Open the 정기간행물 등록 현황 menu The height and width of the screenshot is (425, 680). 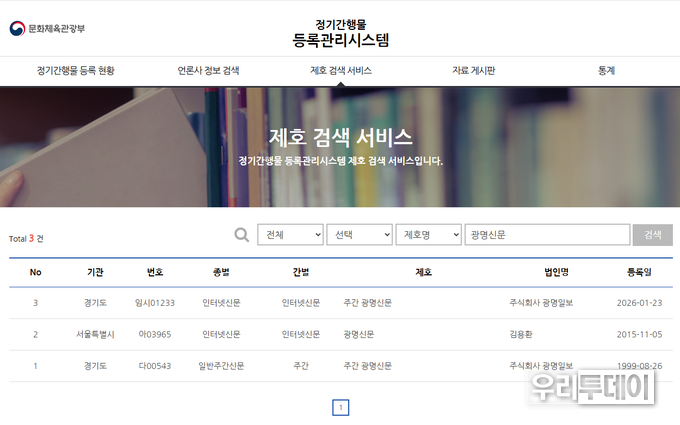[x=75, y=71]
